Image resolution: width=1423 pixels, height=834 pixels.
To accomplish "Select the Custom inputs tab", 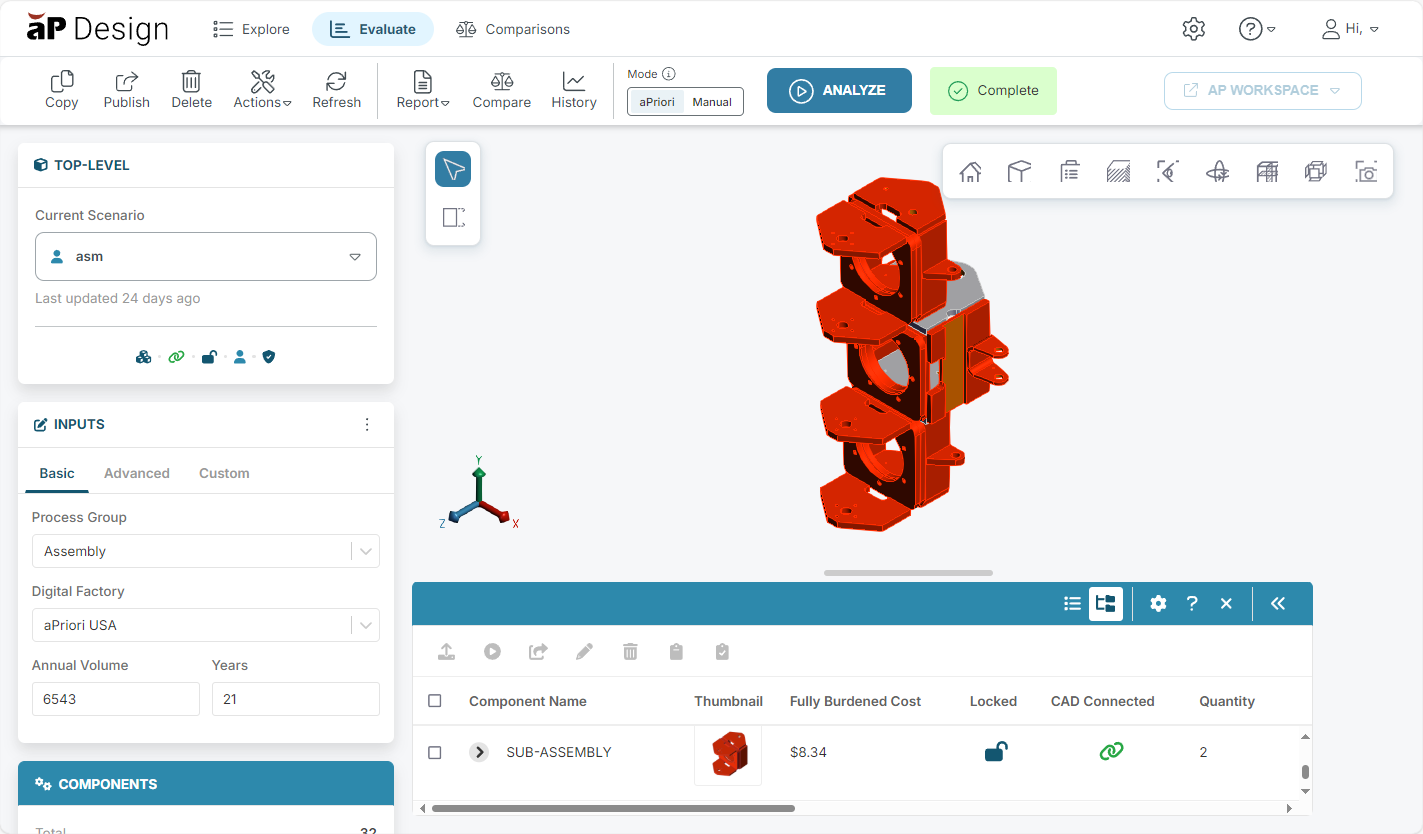I will (224, 473).
